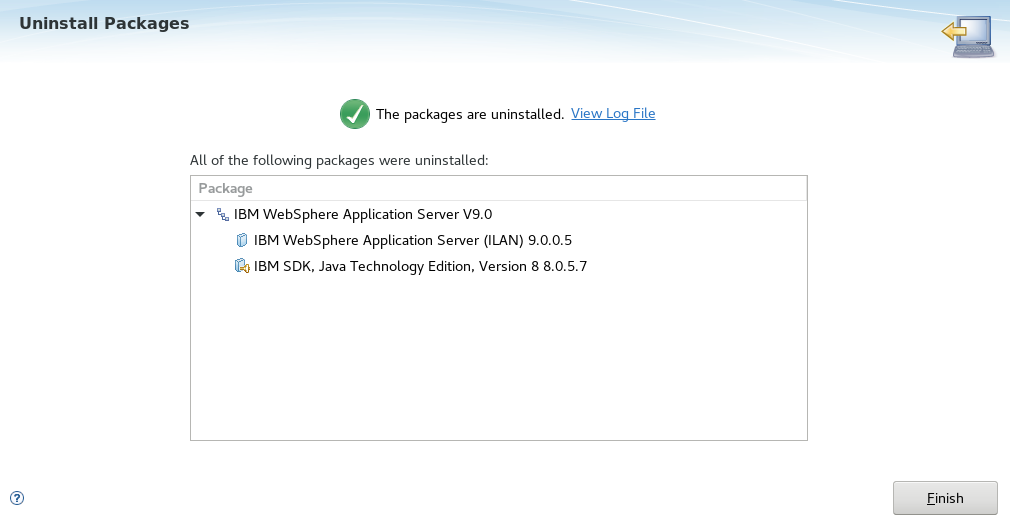Select IBM WebSphere Application Server (ILAN) entry
The image size is (1010, 525).
coord(412,240)
